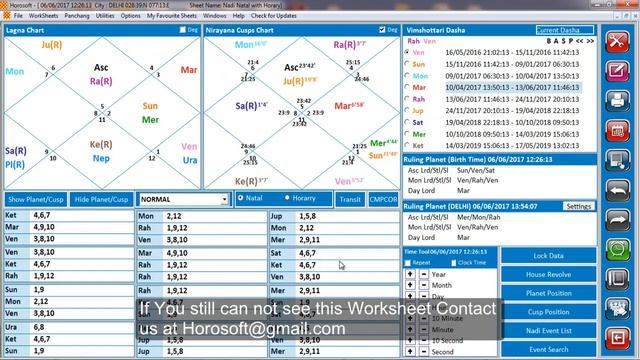Image resolution: width=640 pixels, height=360 pixels.
Task: Toggle Deg checkbox in Lagna Chart
Action: [x=183, y=30]
